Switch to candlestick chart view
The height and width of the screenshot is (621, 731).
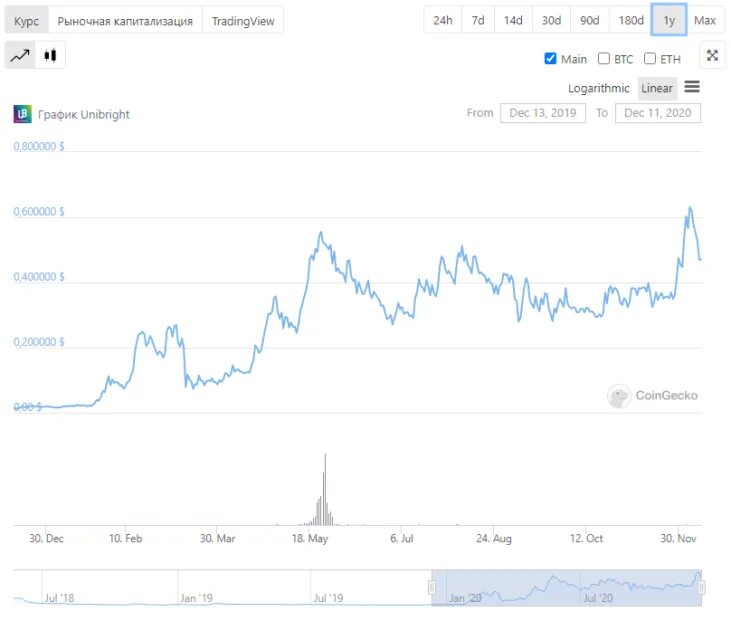[50, 55]
